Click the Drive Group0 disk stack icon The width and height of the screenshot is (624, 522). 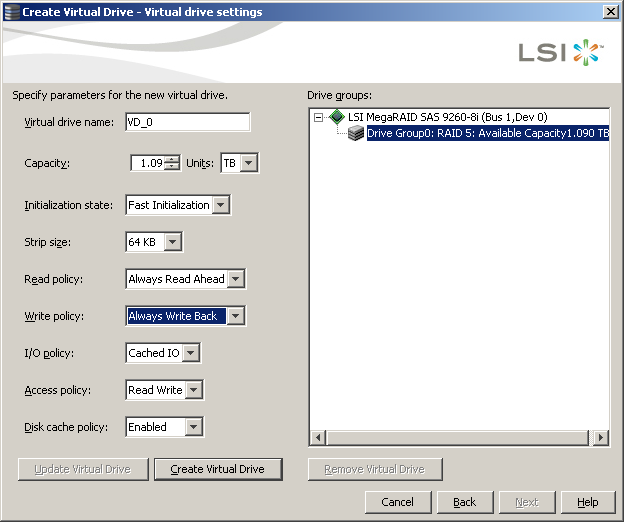point(356,133)
